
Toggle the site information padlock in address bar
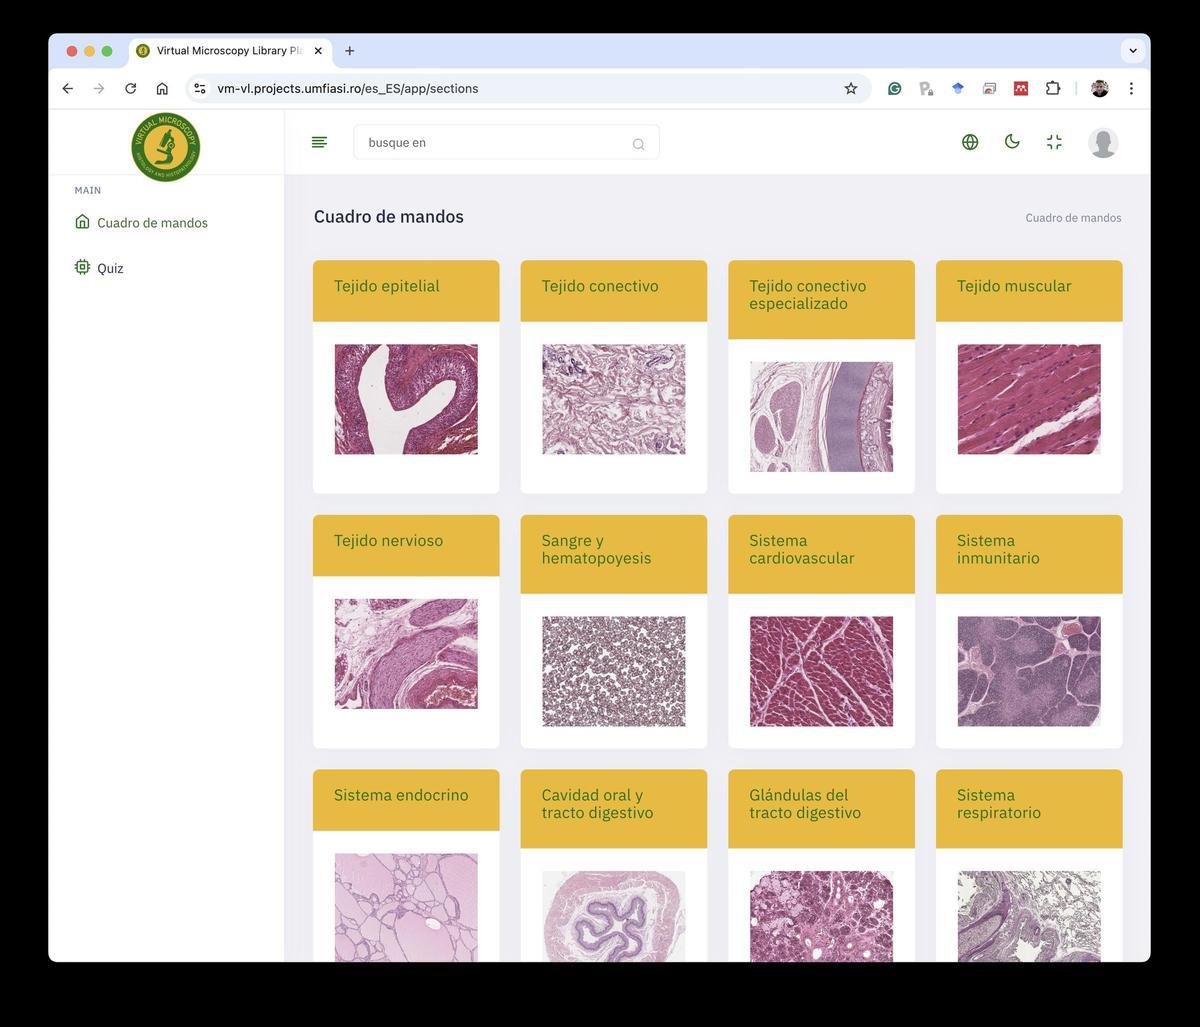[x=200, y=88]
